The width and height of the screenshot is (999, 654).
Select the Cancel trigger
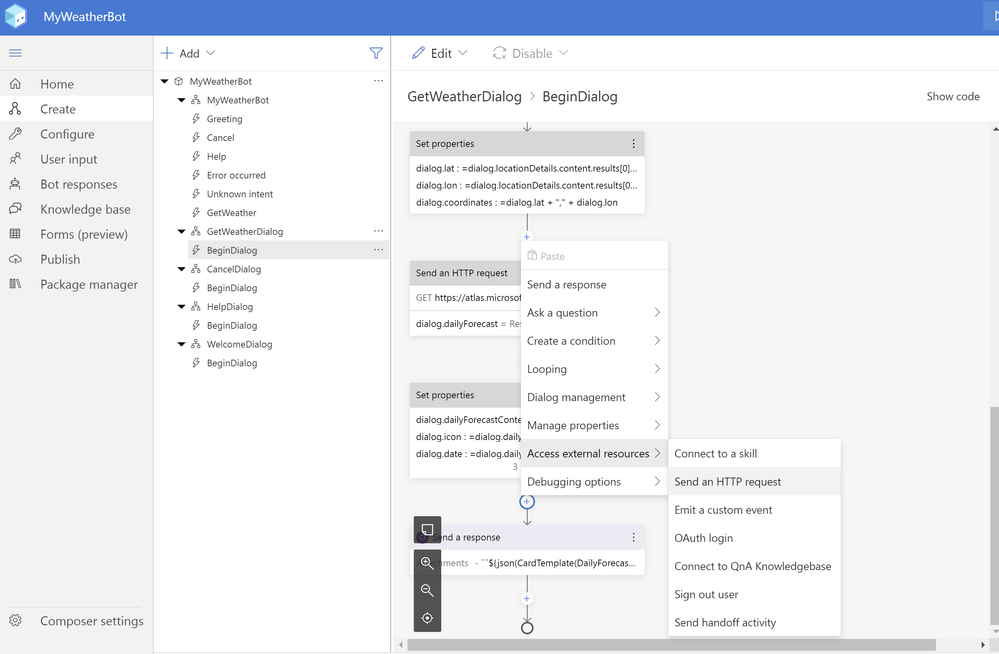point(220,138)
